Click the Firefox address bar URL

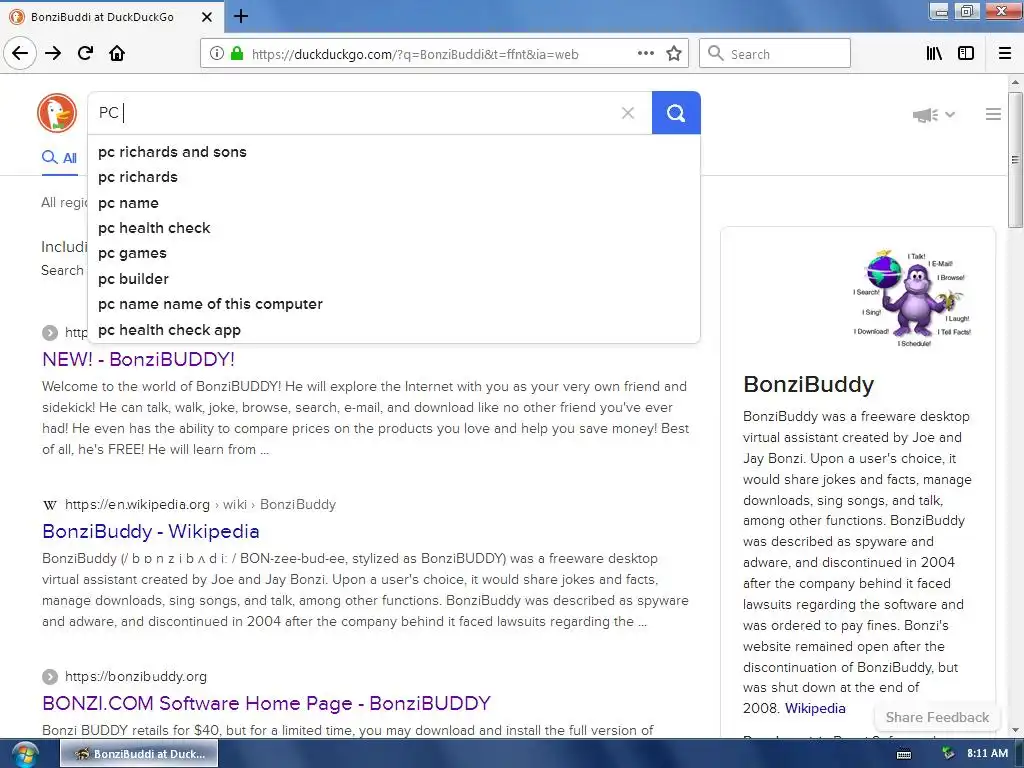pyautogui.click(x=415, y=54)
